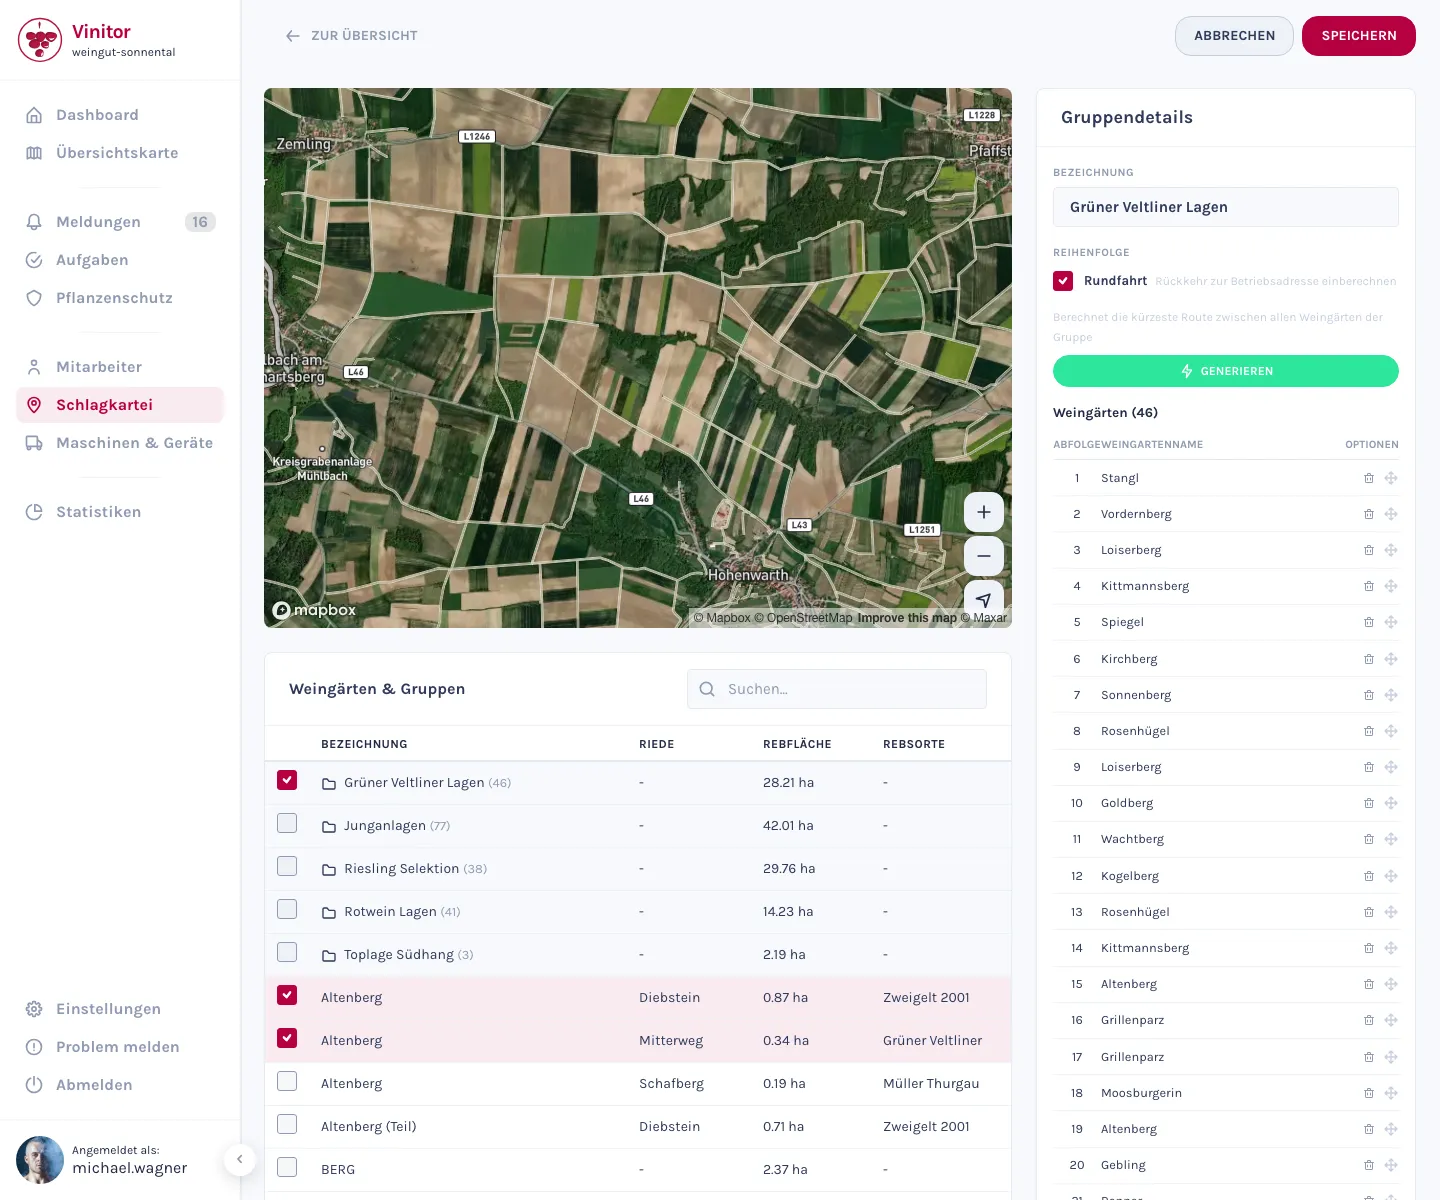The width and height of the screenshot is (1440, 1200).
Task: Click REBSORTE column header
Action: 914,744
